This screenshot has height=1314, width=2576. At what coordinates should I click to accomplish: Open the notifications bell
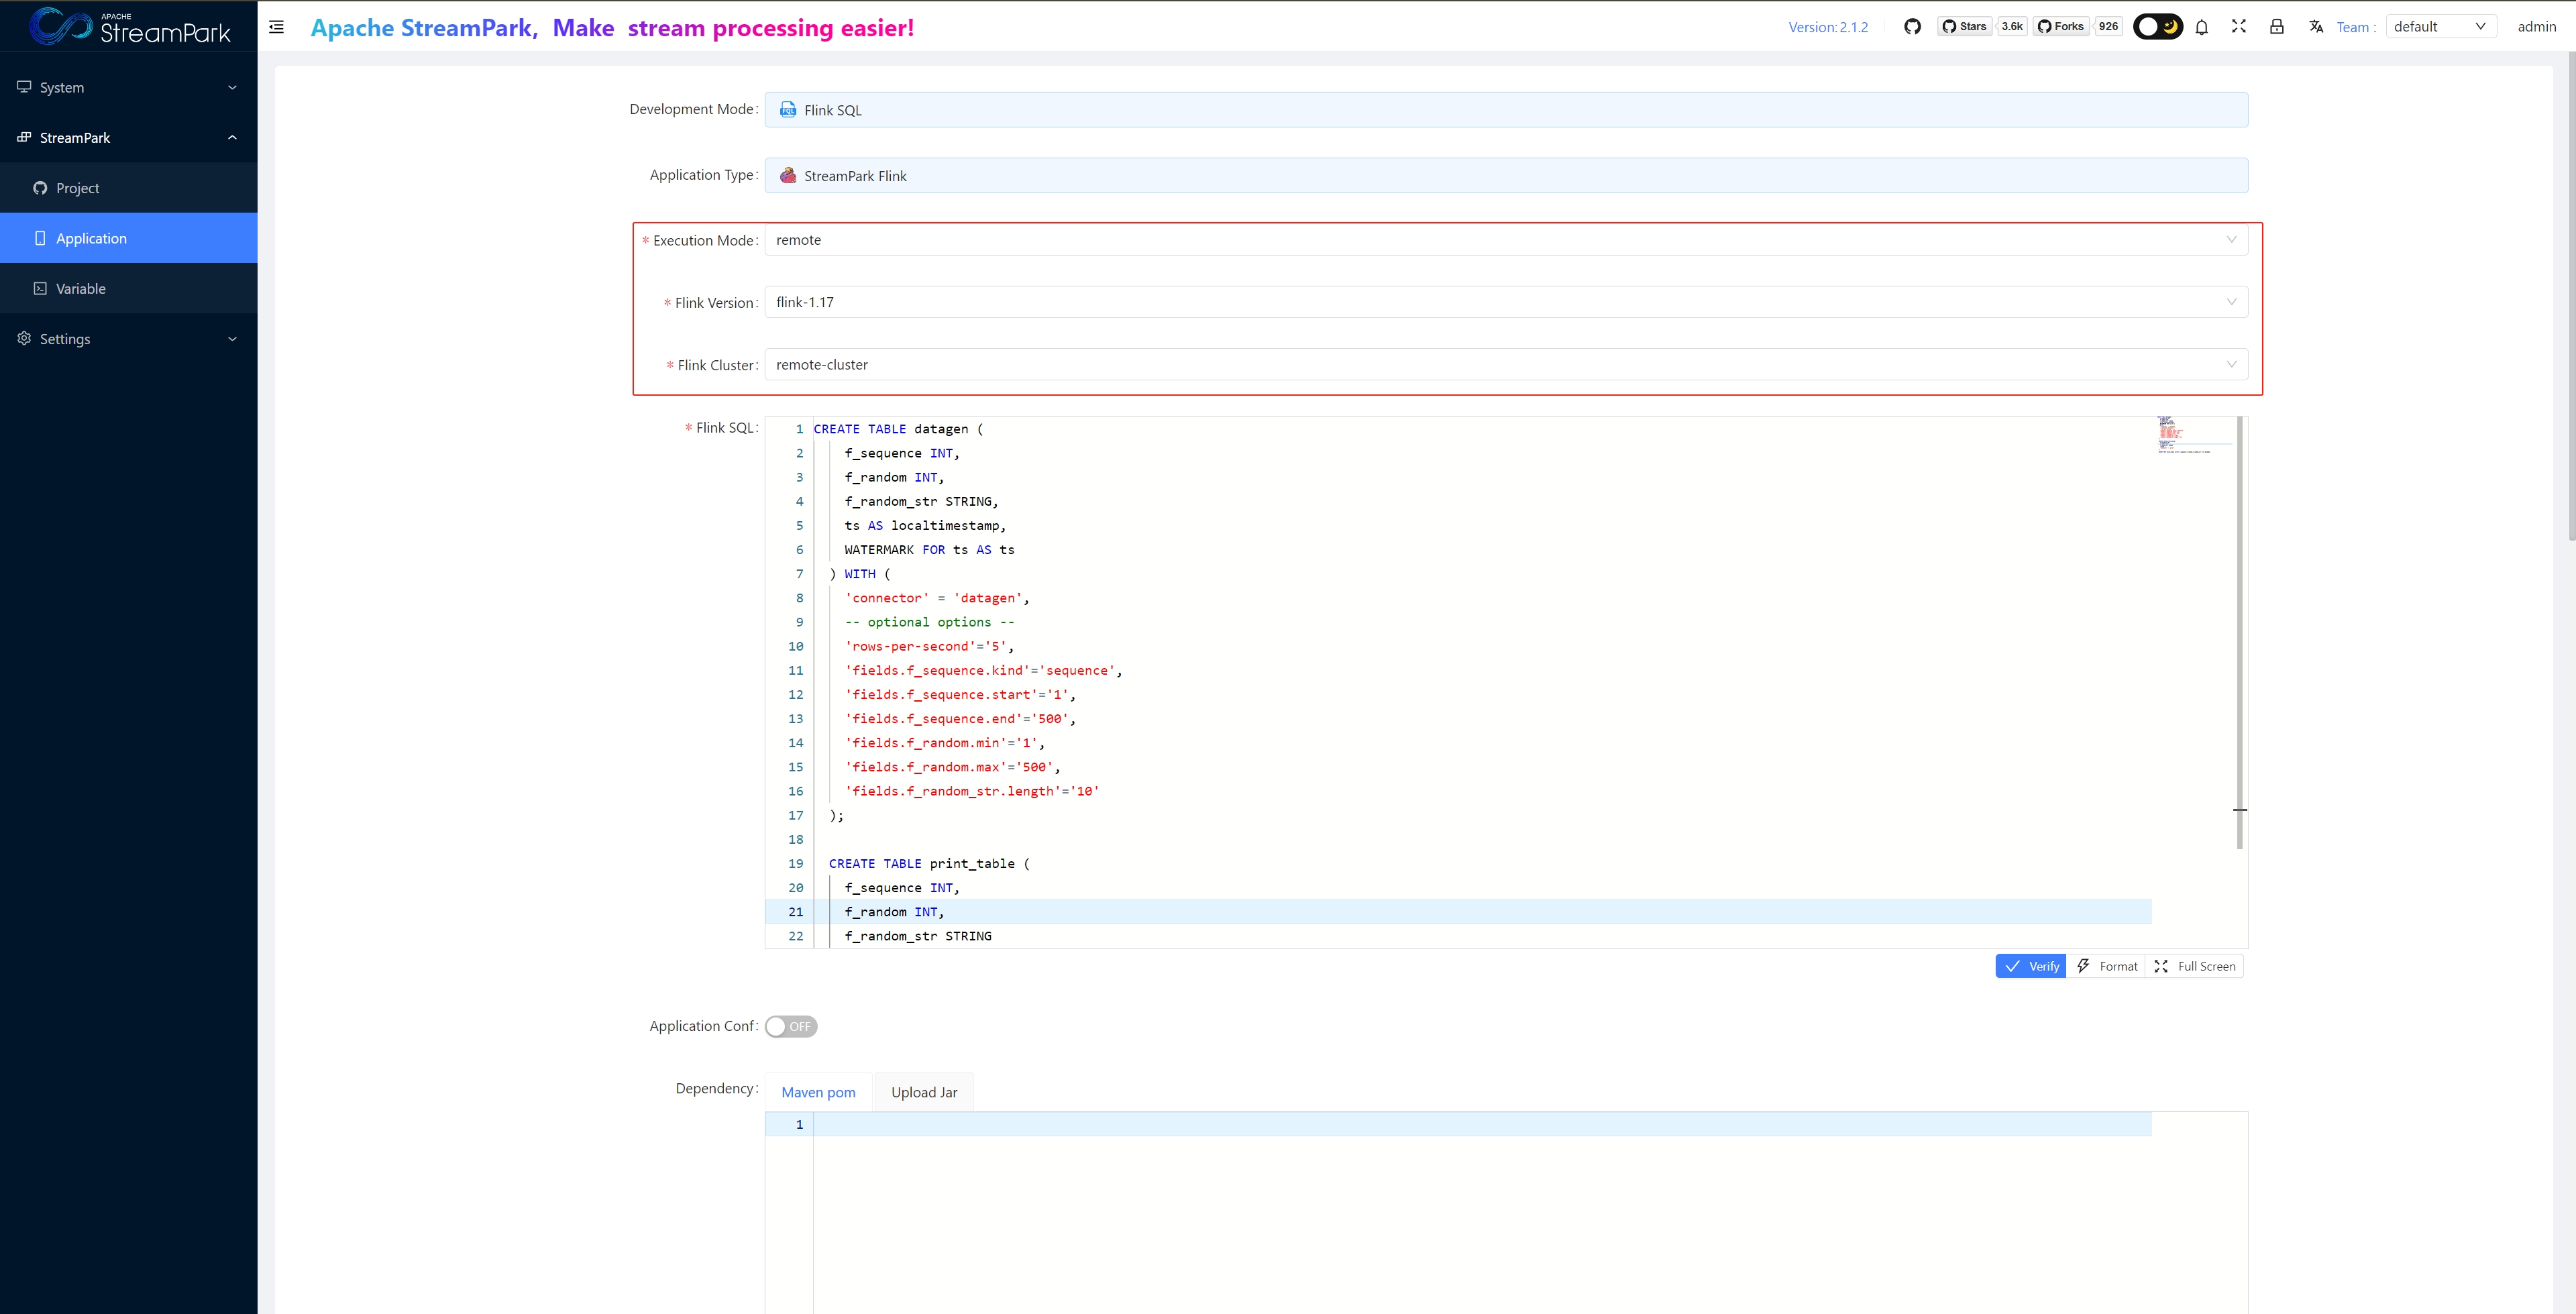2201,27
